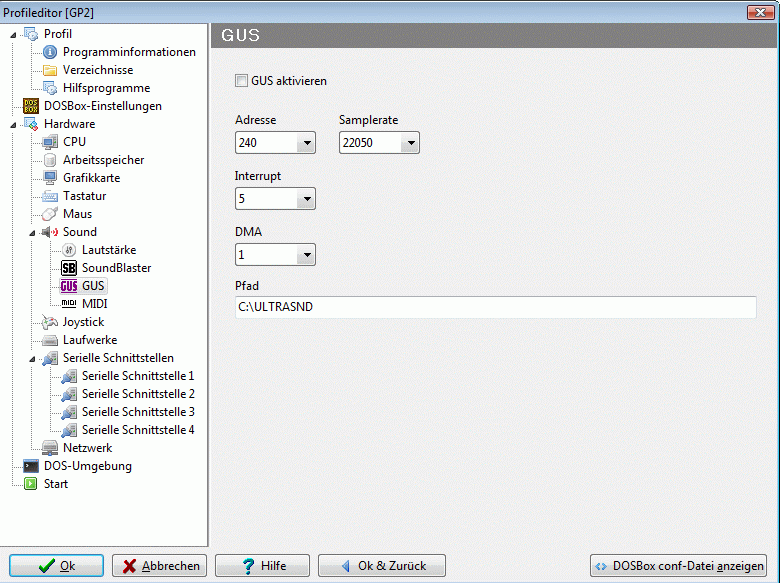Select the Hilfsprogramme label in the tree
The image size is (780, 583).
coord(106,88)
